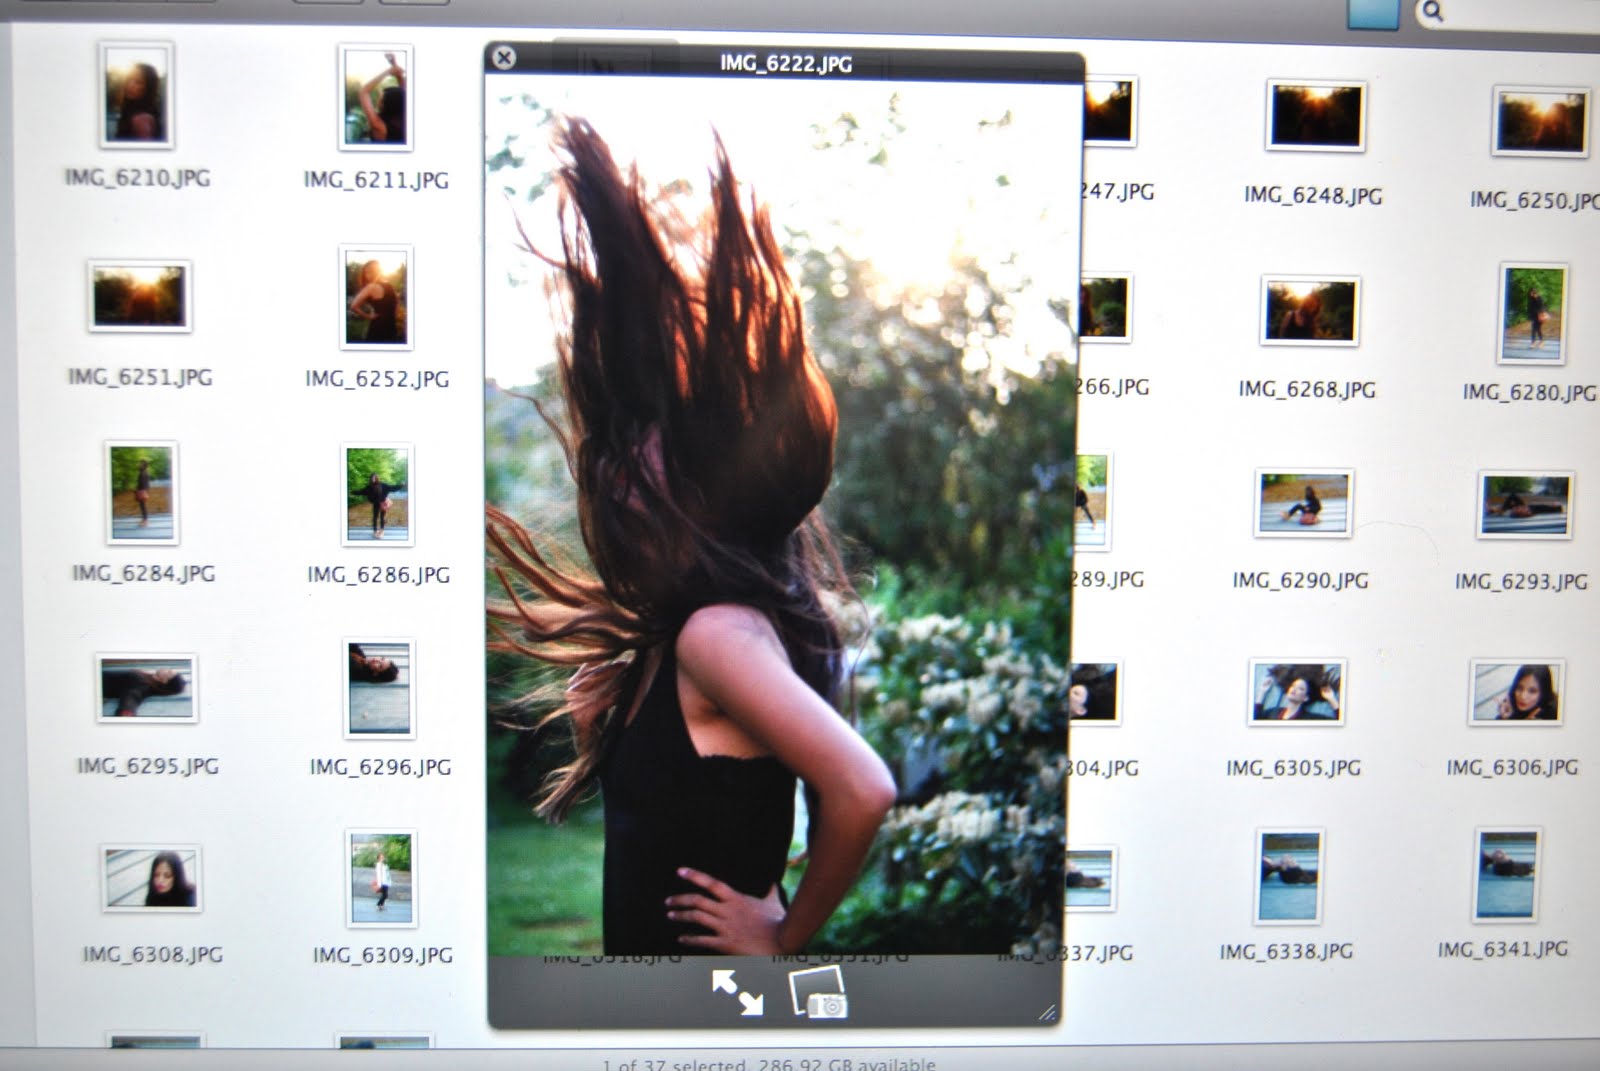The image size is (1600, 1071).
Task: Select the IMG_6284.JPG thumbnail
Action: coord(141,492)
